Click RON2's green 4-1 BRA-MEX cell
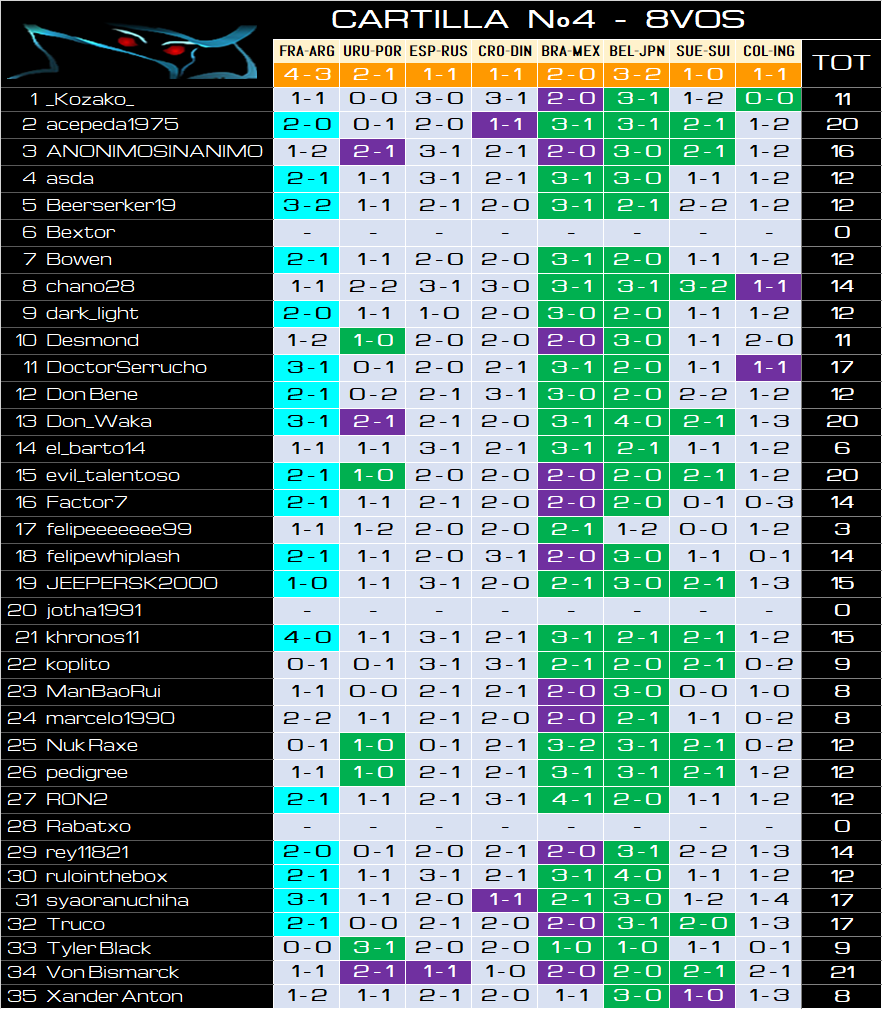 point(571,800)
